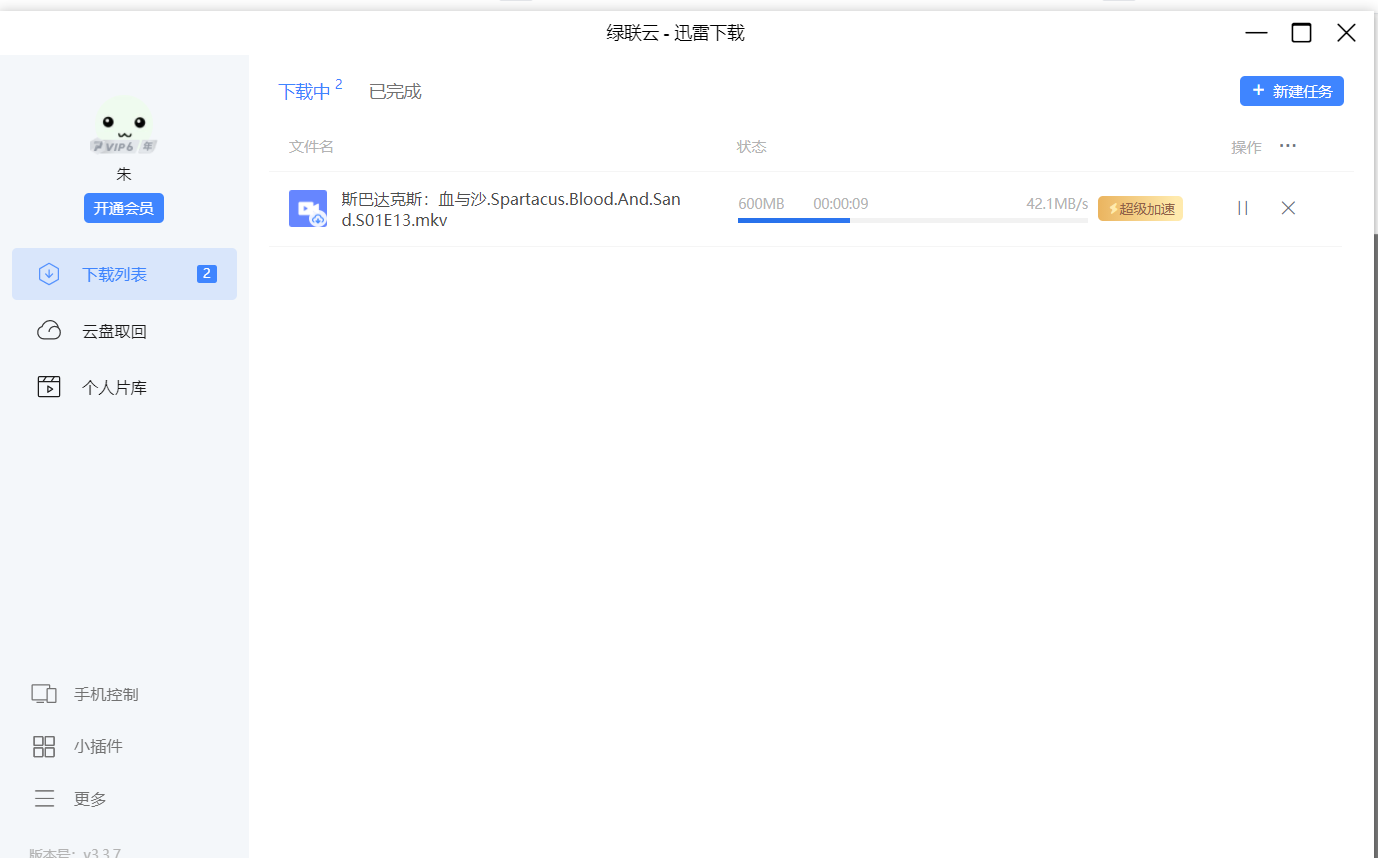1378x858 pixels.
Task: Click the 42.1MB/s speed text
Action: point(1057,204)
